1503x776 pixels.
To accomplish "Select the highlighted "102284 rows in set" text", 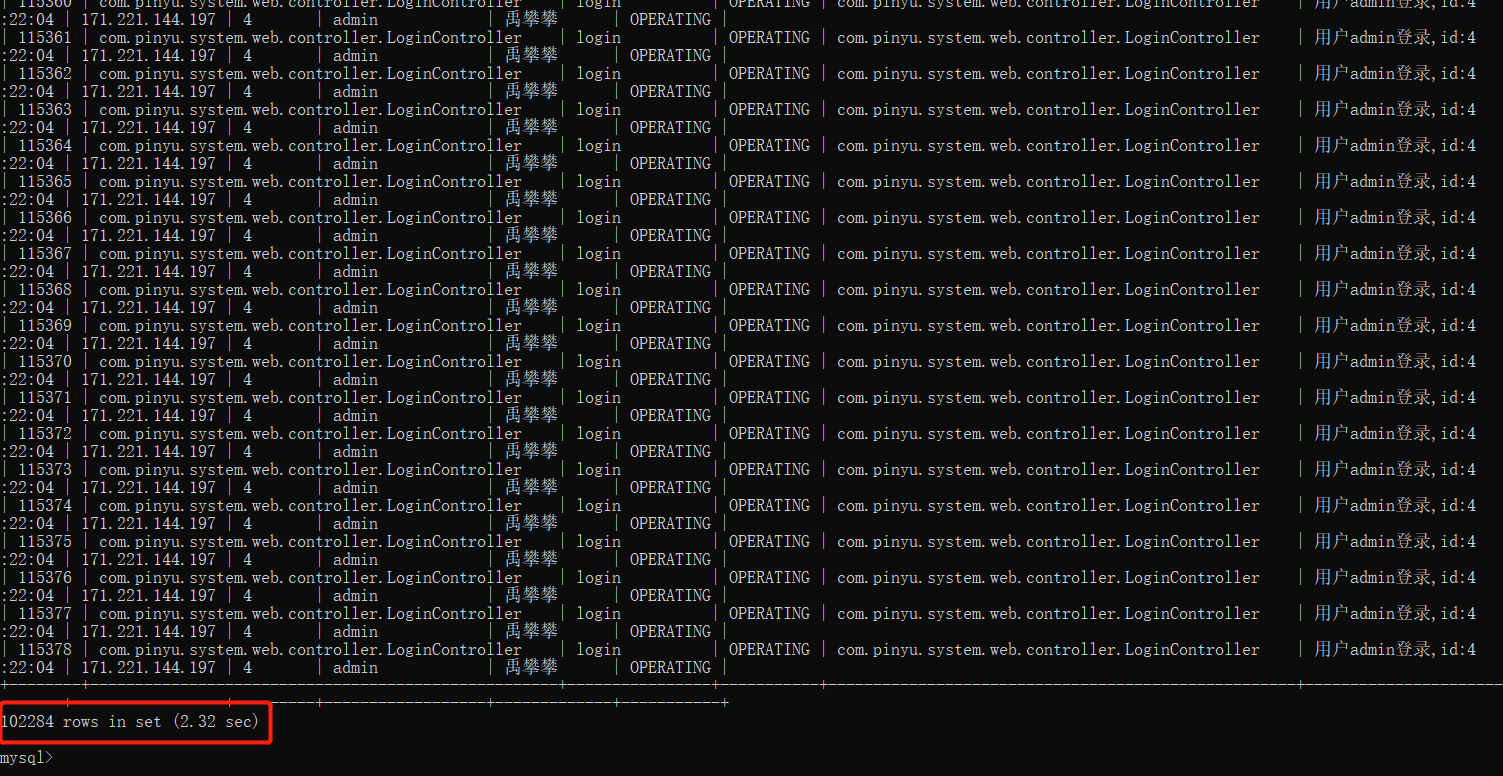I will pyautogui.click(x=80, y=721).
